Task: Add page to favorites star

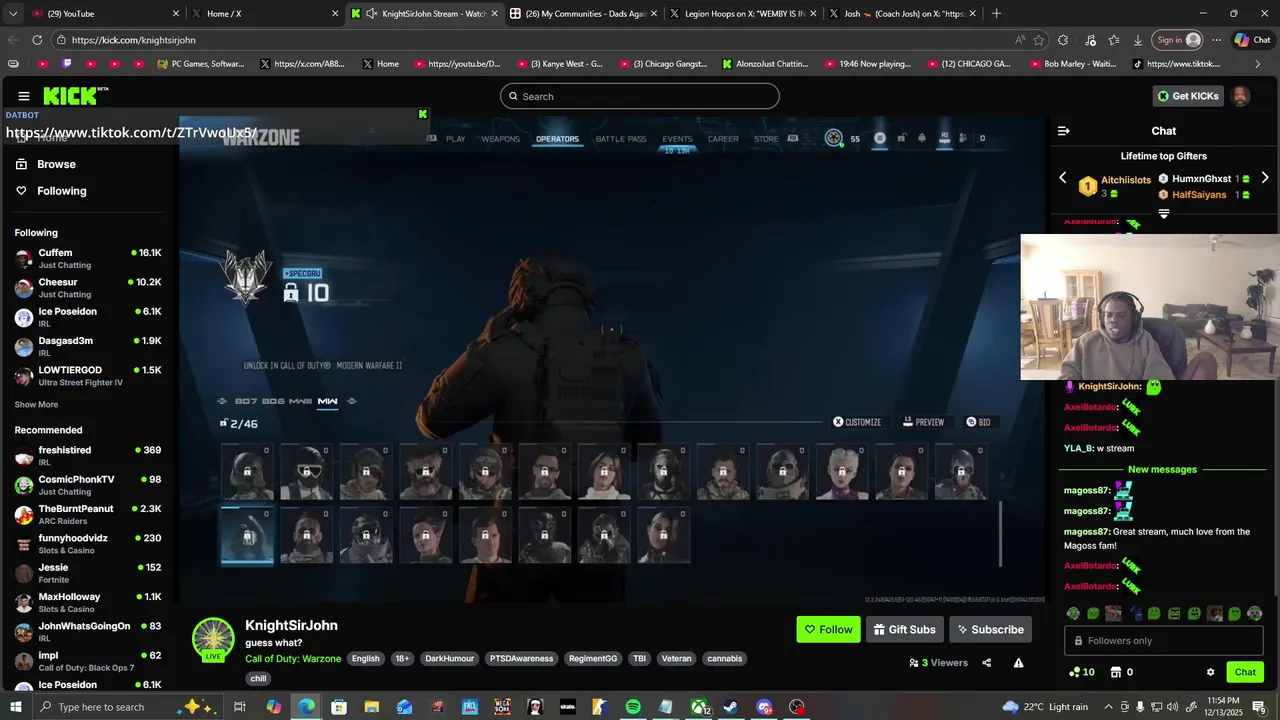Action: pos(1039,40)
